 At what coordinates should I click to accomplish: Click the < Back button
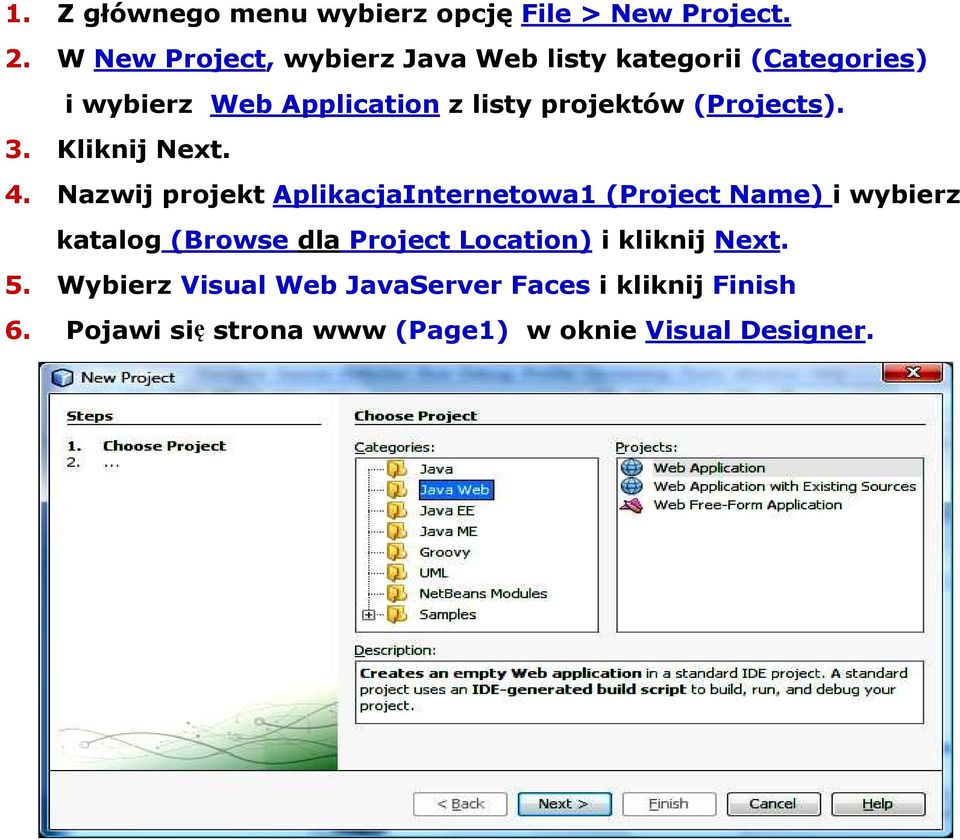point(460,804)
